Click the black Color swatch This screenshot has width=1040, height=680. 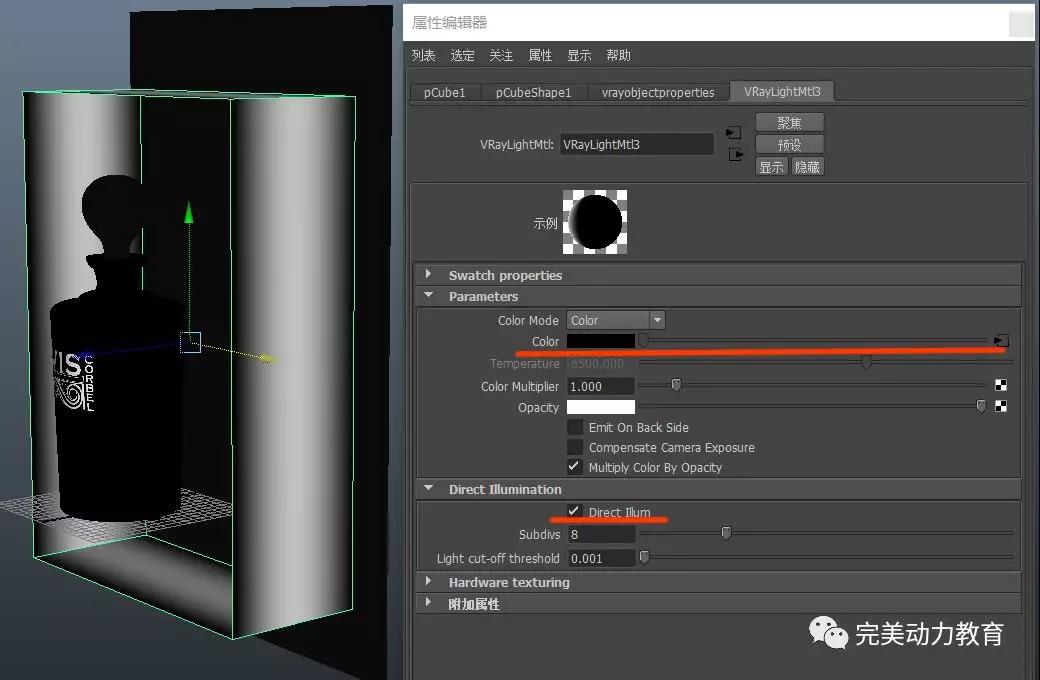pyautogui.click(x=601, y=341)
